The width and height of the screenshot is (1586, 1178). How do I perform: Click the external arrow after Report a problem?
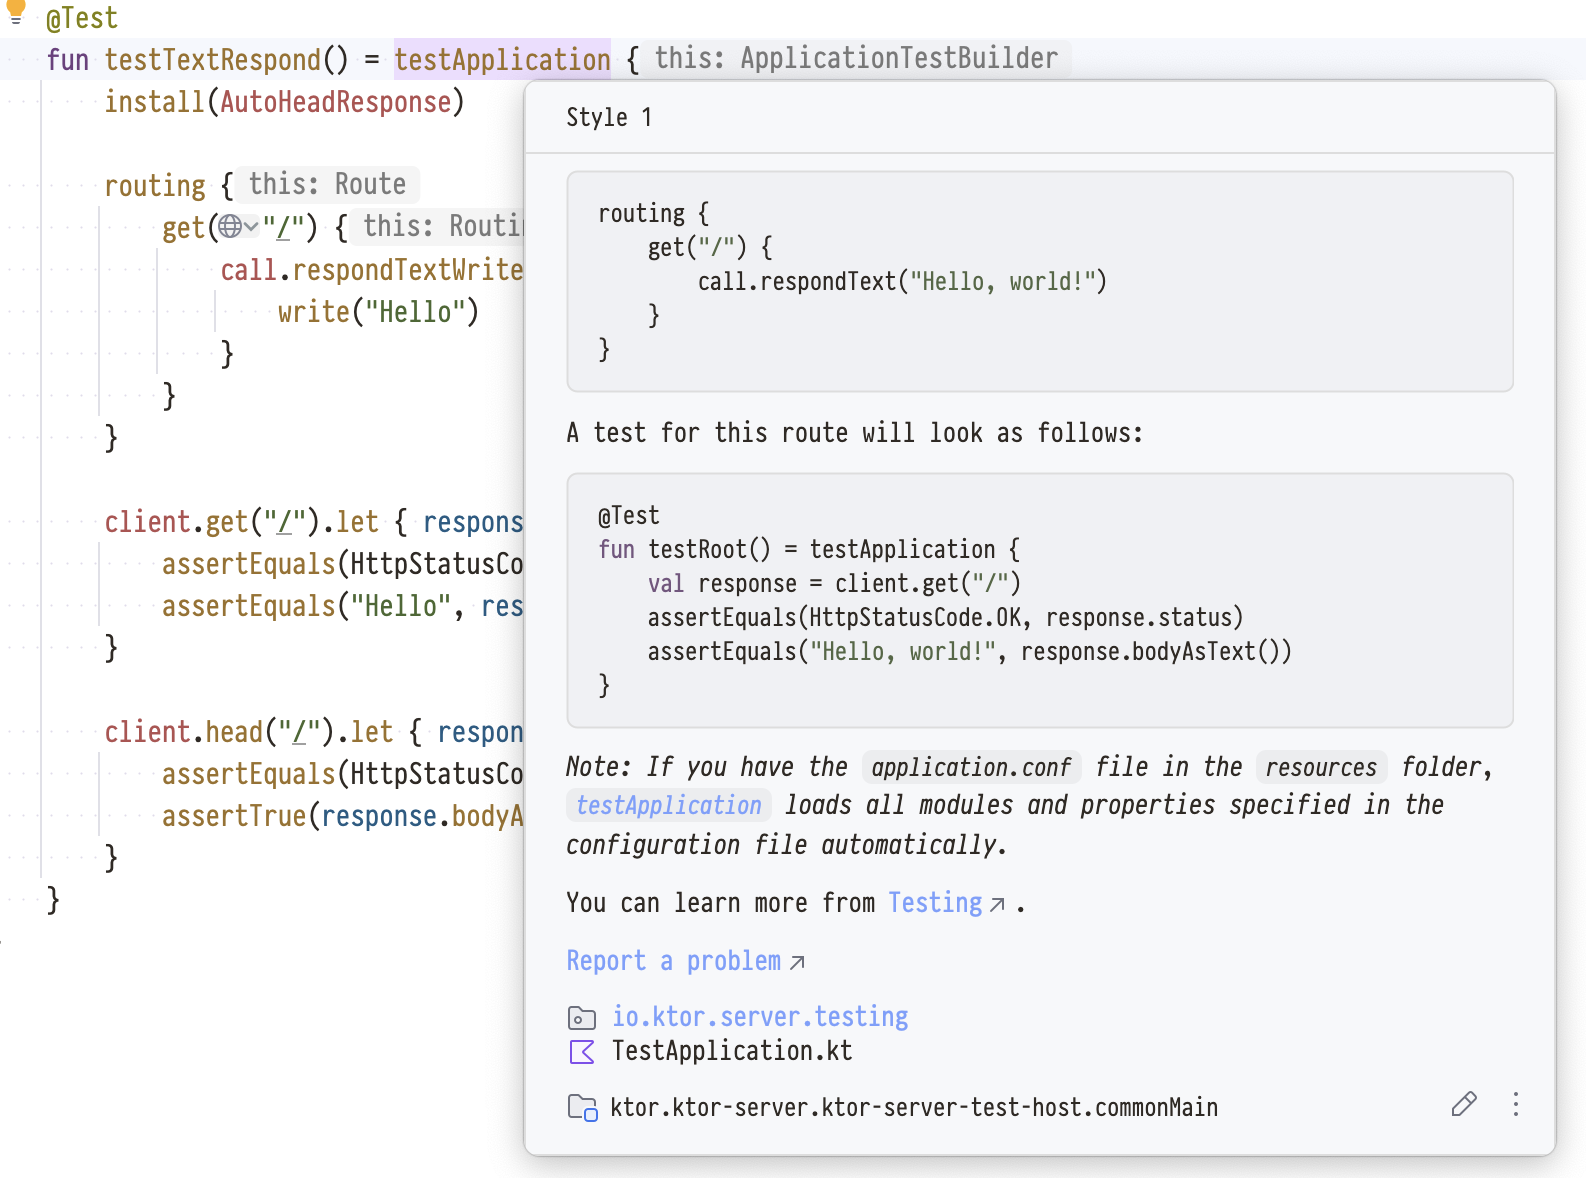(797, 963)
